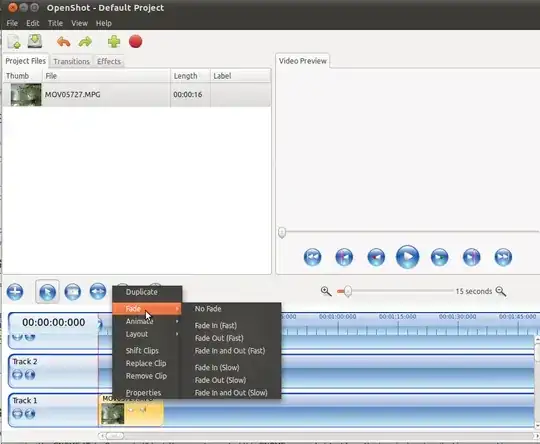Toggle Track 1 visibility eye icon
540x444 pixels.
17,413
